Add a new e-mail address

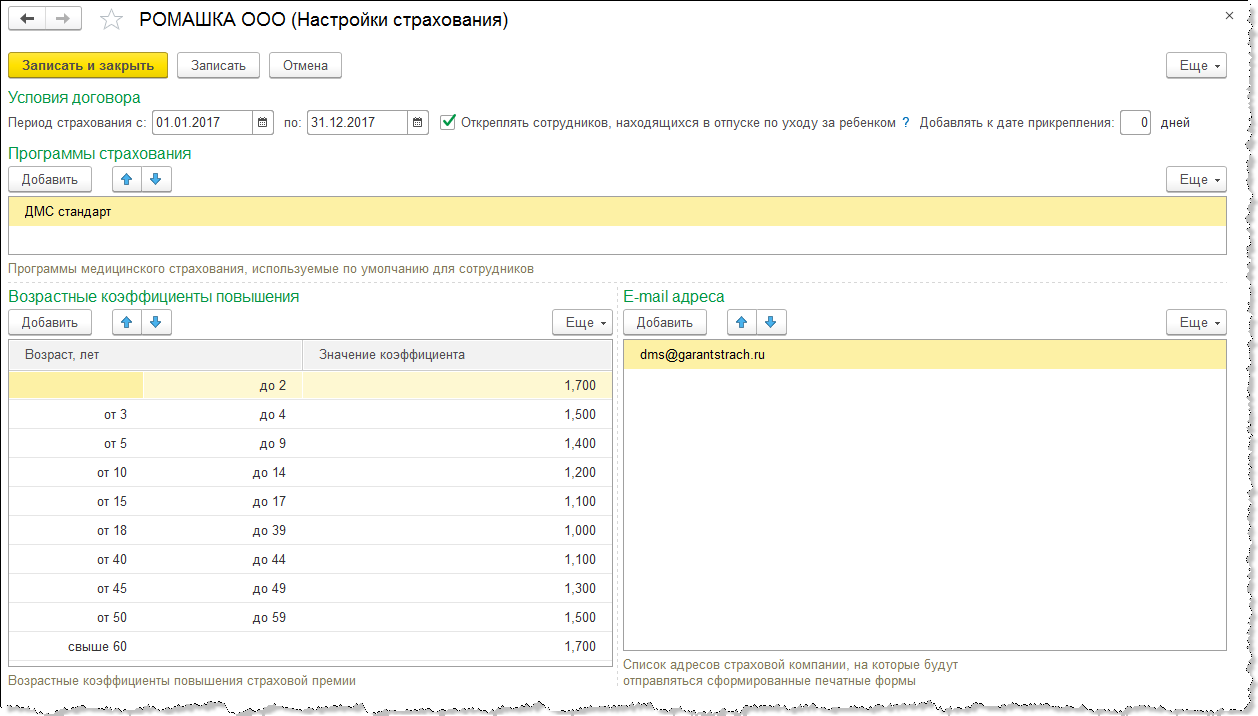coord(664,322)
